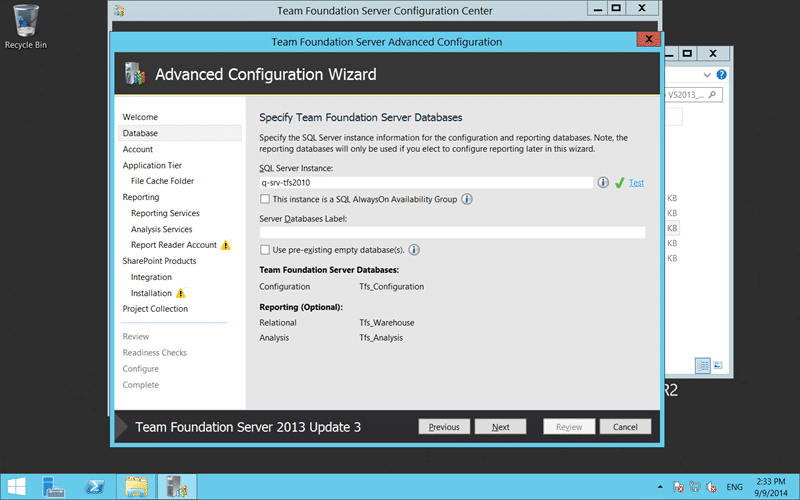Click warning icon beside Installation step
The width and height of the screenshot is (800, 500).
[181, 293]
